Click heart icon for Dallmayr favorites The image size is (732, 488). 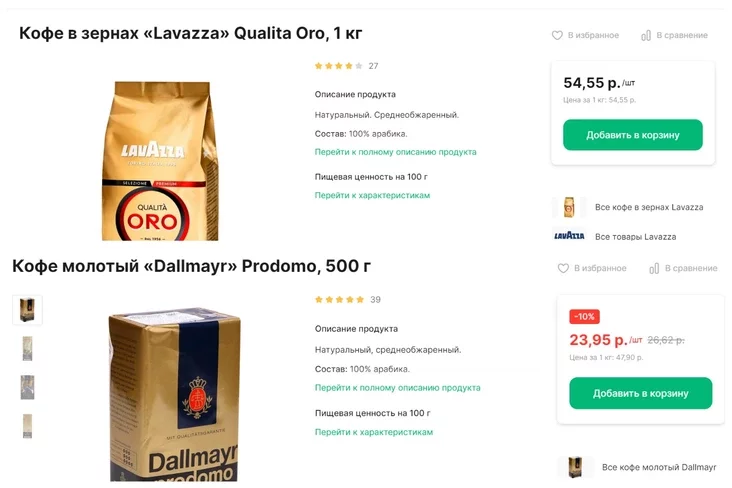[563, 268]
